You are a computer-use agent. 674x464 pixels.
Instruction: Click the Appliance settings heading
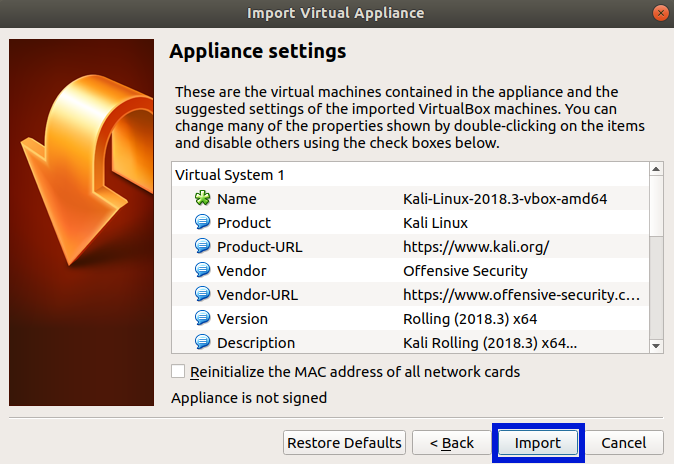pos(257,51)
